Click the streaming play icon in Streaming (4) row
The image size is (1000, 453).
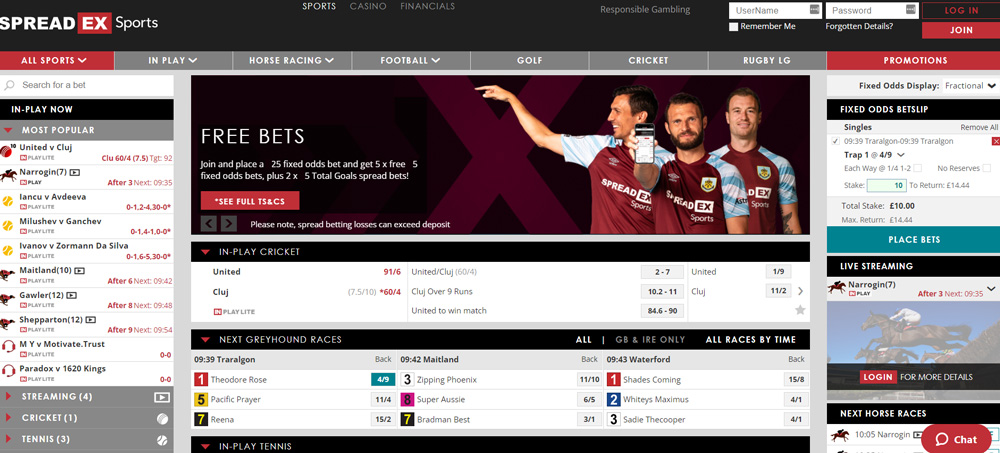click(162, 397)
